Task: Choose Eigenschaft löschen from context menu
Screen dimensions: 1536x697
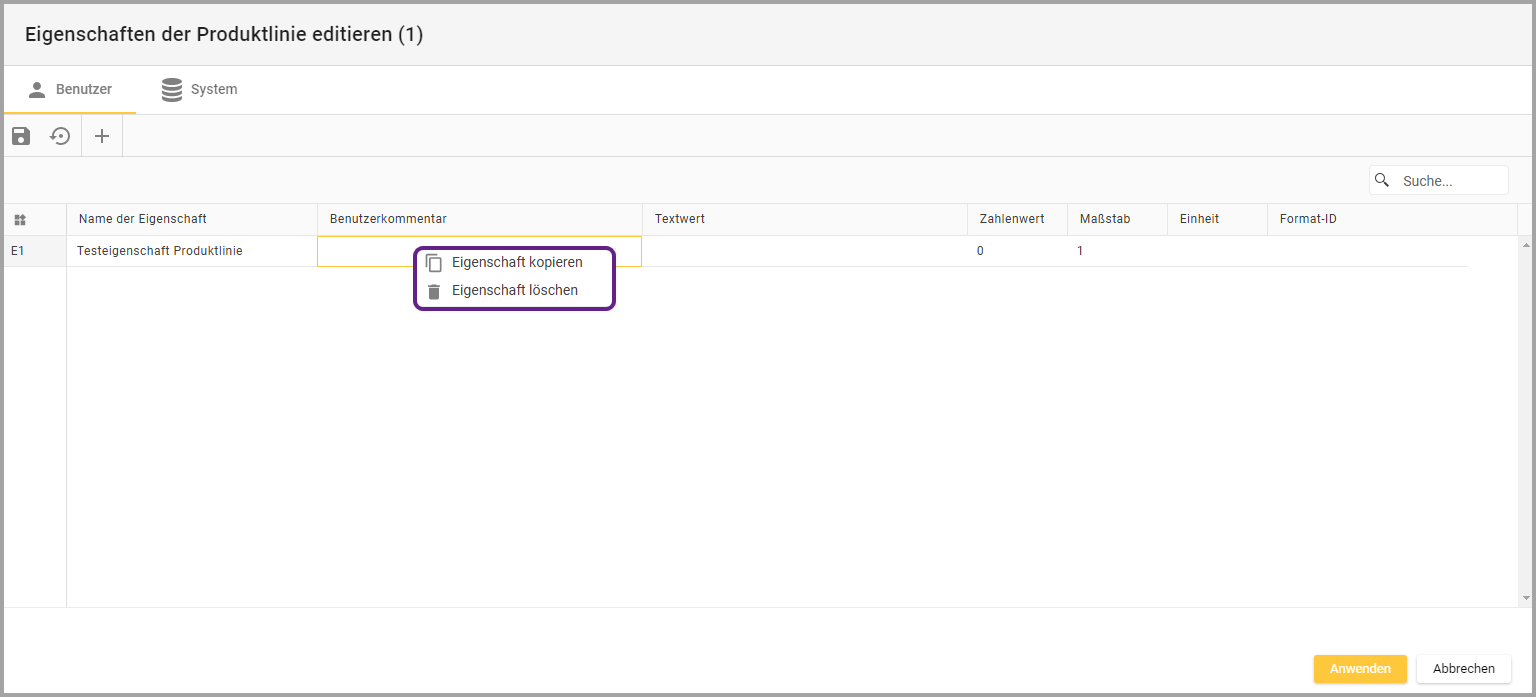Action: tap(514, 291)
